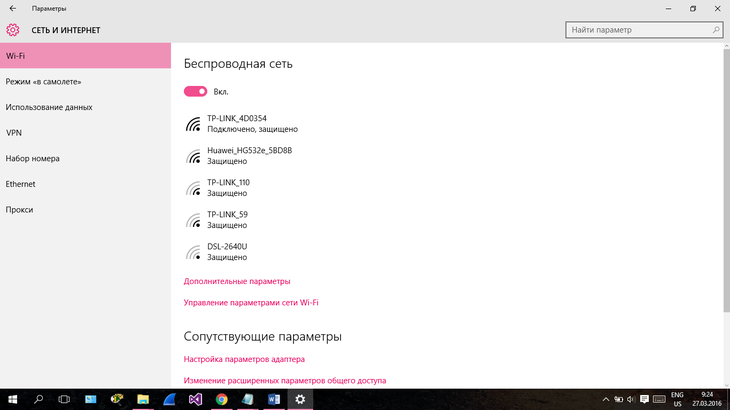Select network name TP-LINK_110

point(228,183)
